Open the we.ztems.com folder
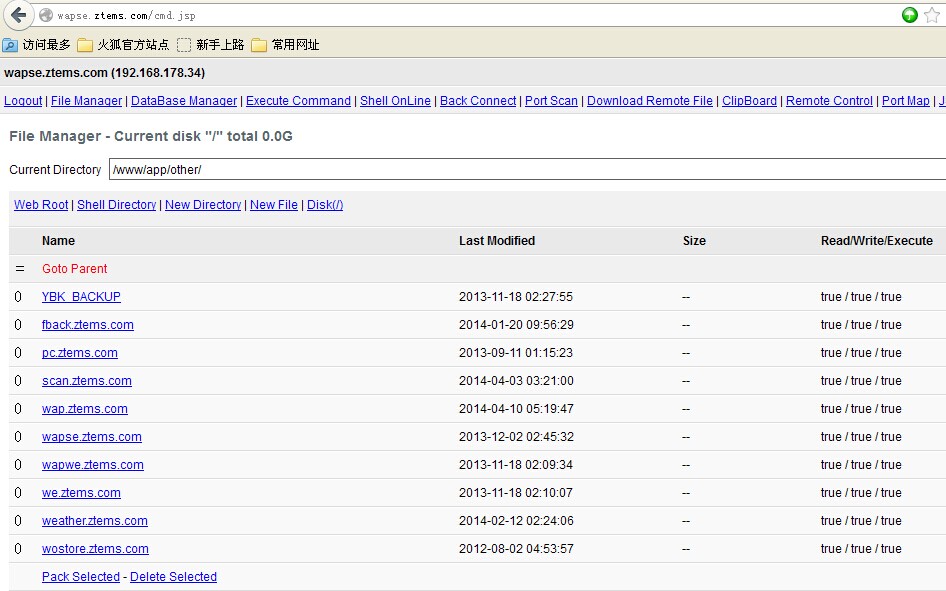946x591 pixels. [x=81, y=493]
